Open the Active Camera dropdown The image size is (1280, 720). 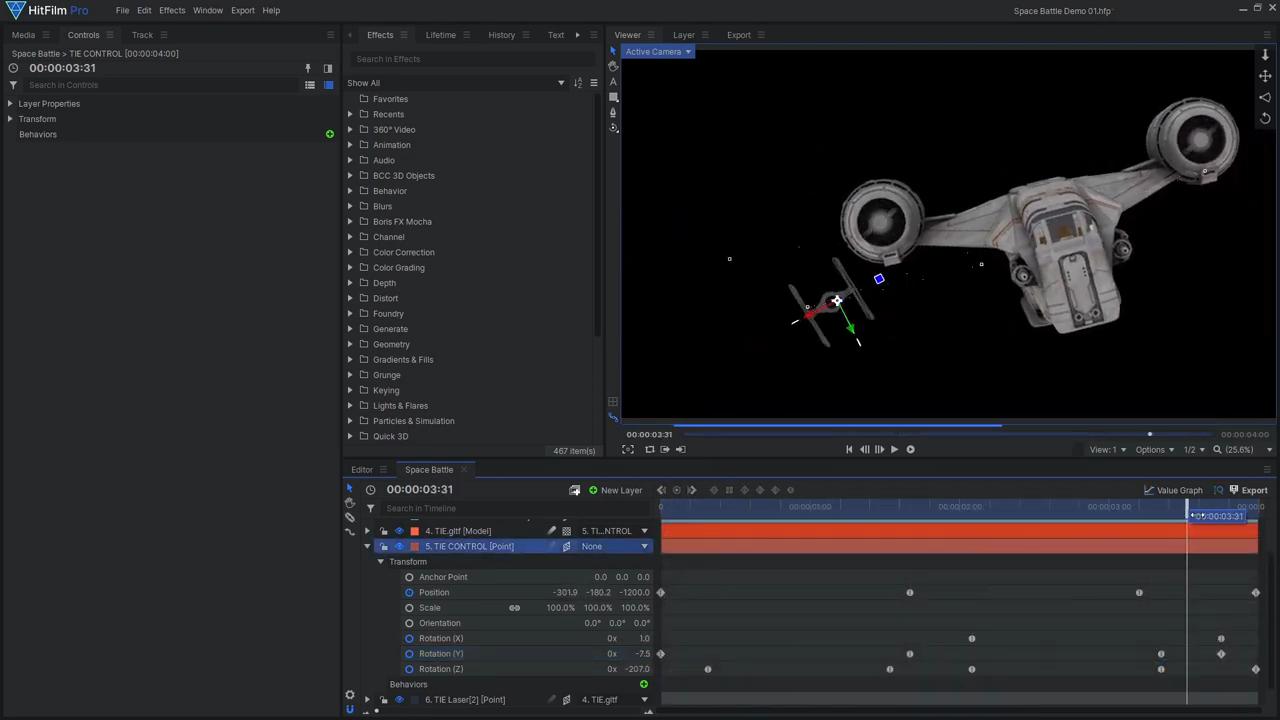click(656, 52)
